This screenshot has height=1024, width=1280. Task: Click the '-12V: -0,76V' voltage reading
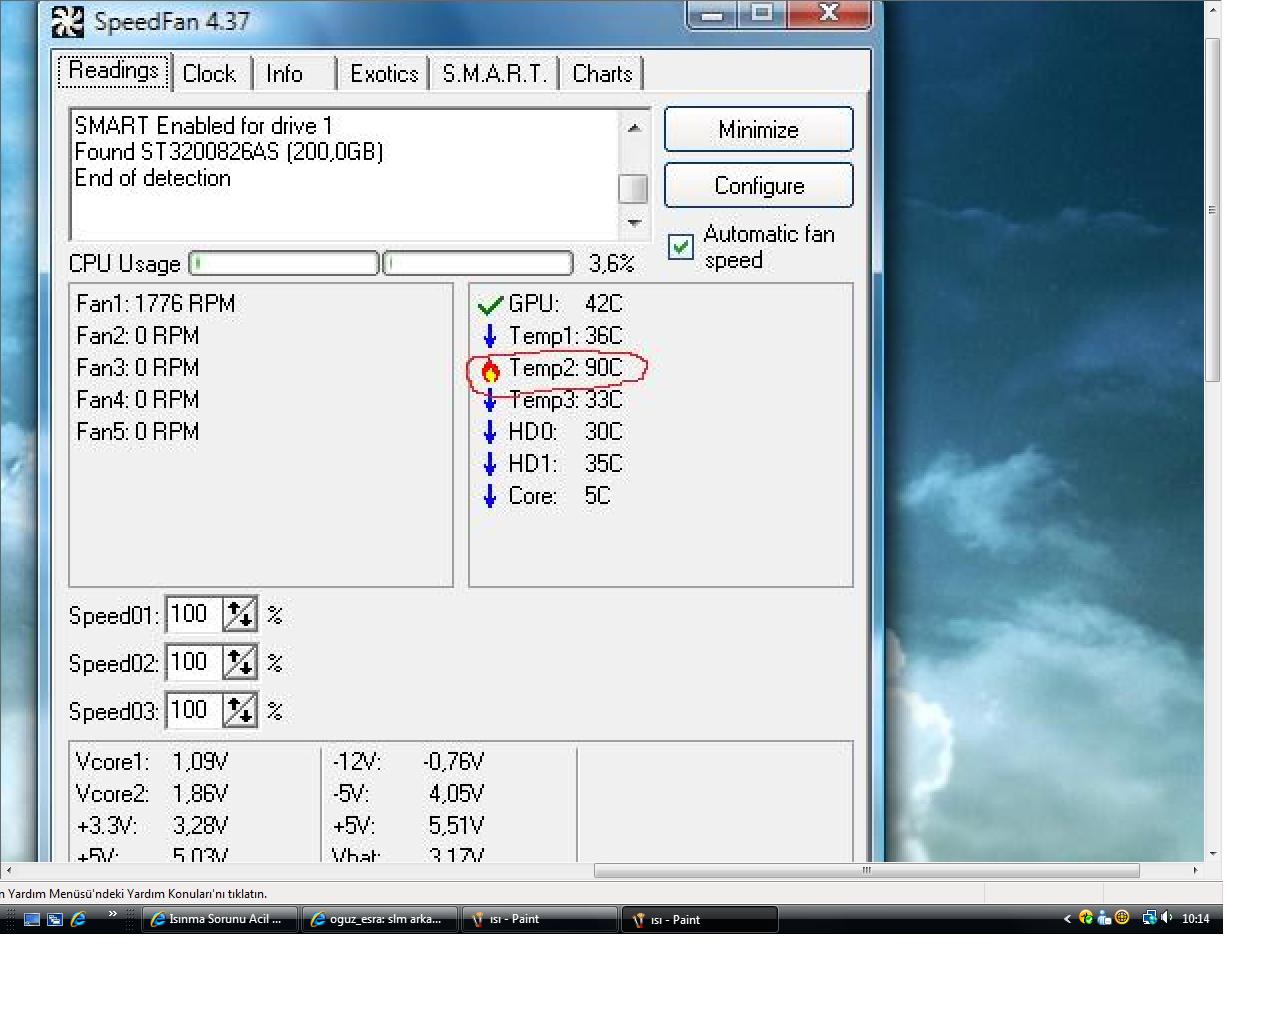pos(408,762)
